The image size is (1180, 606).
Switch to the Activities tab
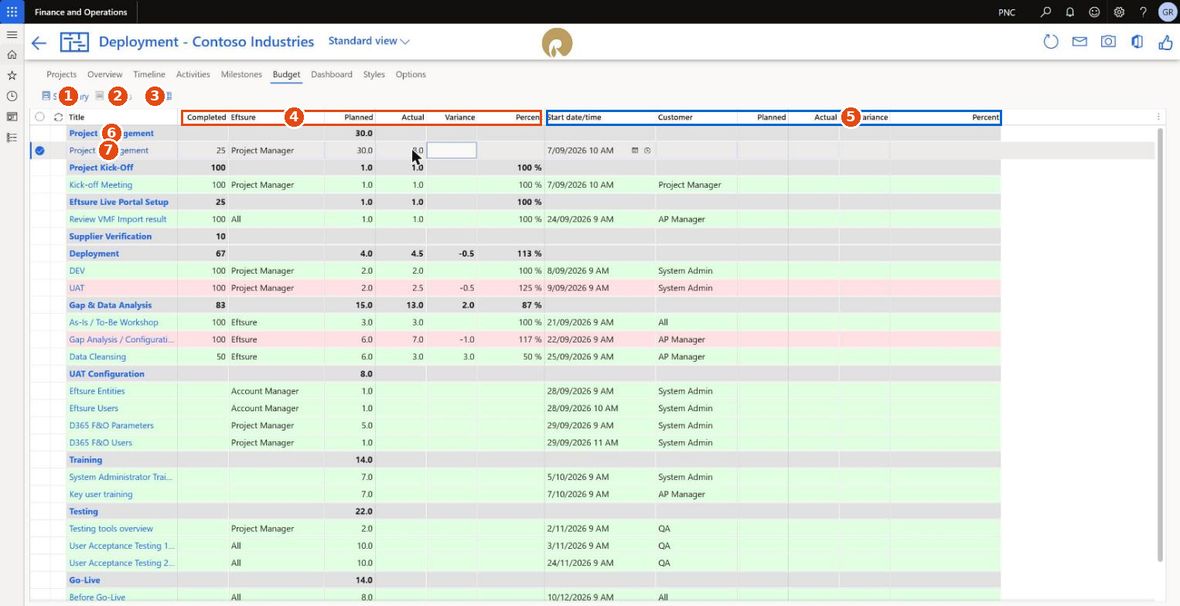(193, 75)
